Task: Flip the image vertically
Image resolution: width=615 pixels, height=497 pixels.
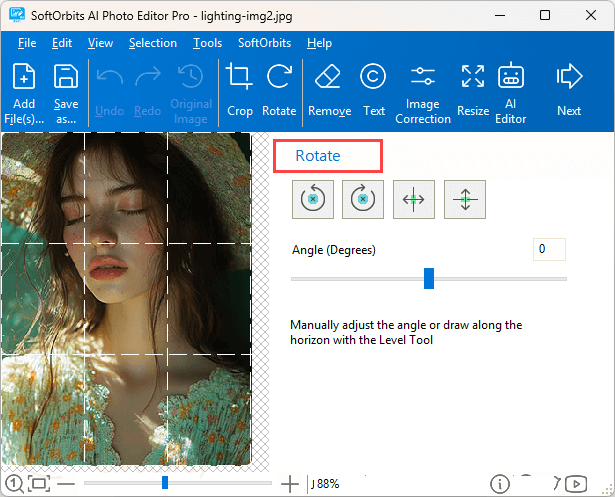Action: coord(465,199)
